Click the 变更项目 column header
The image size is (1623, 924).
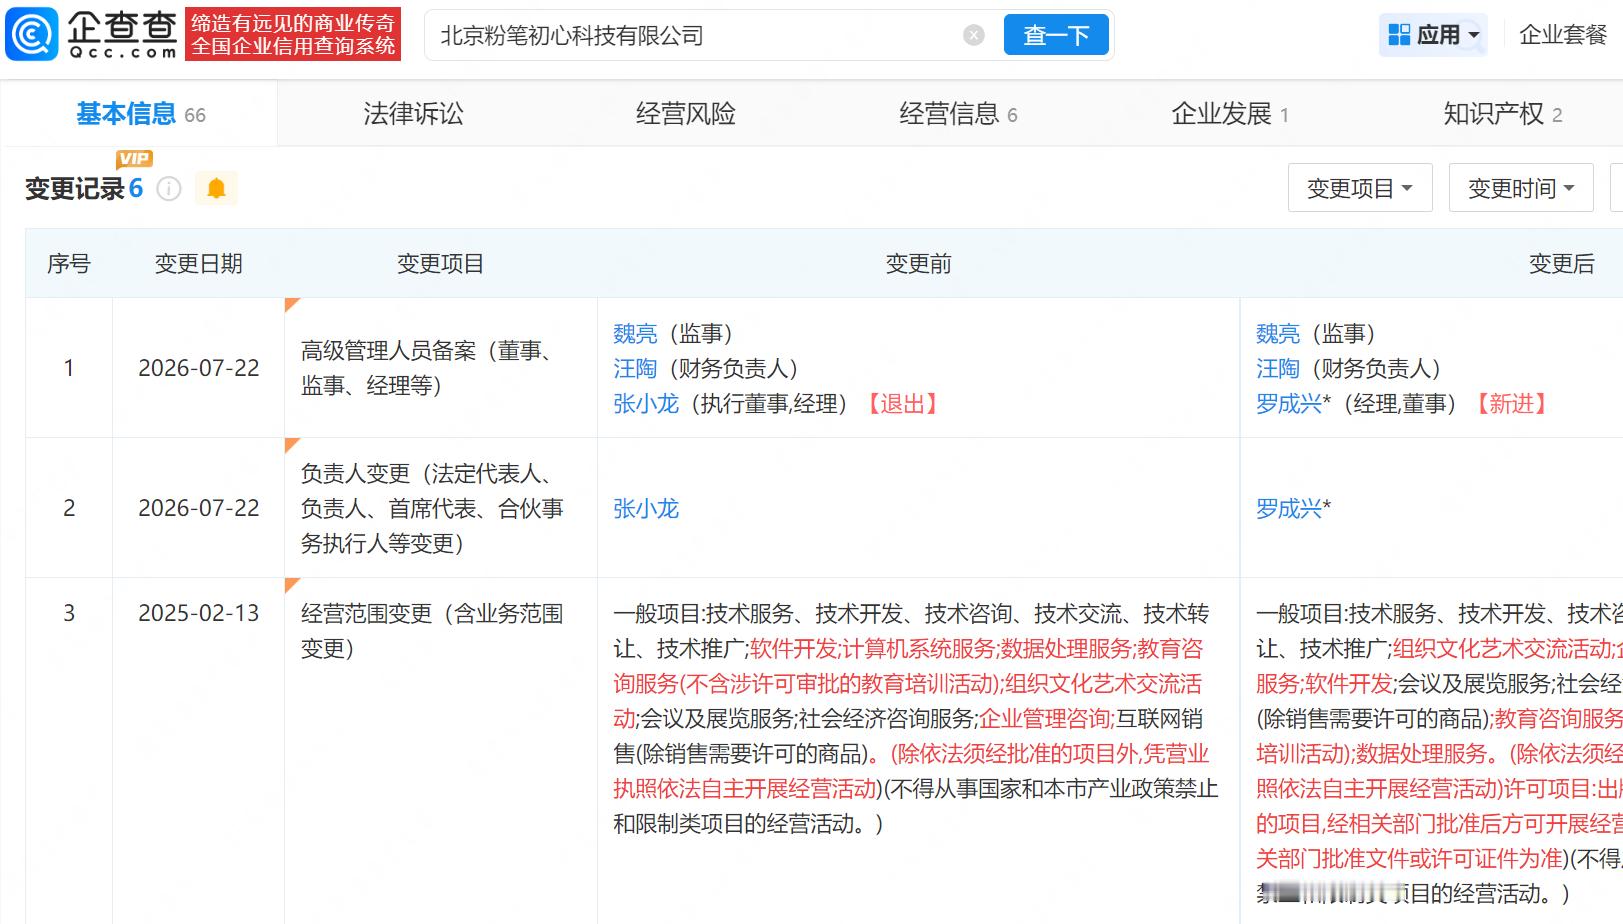click(x=441, y=264)
